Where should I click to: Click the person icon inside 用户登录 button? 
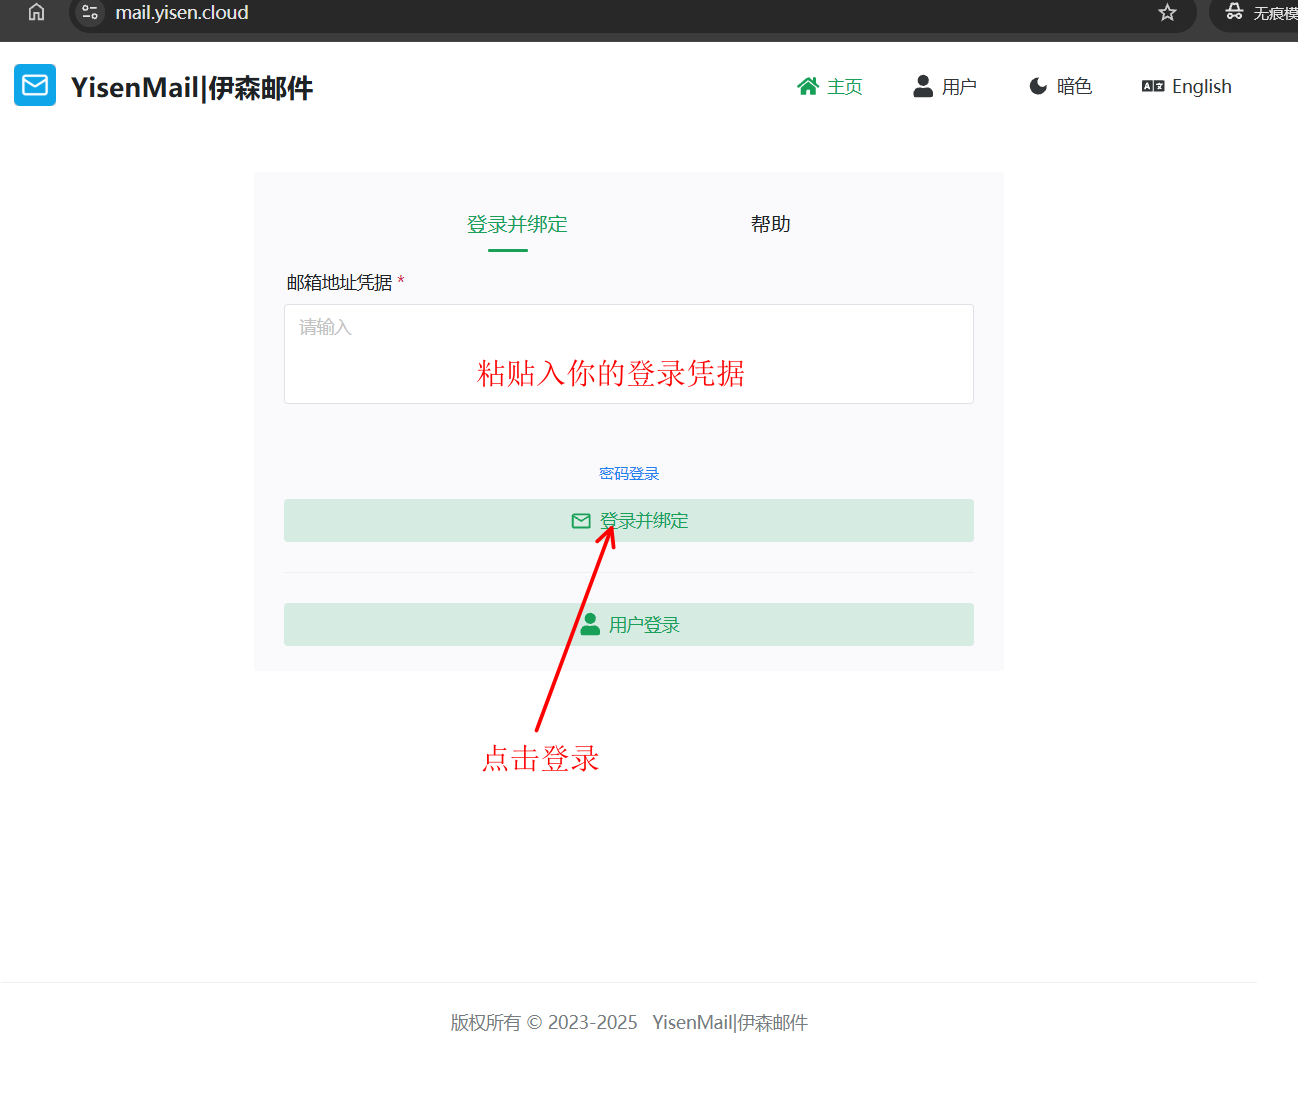tap(590, 623)
